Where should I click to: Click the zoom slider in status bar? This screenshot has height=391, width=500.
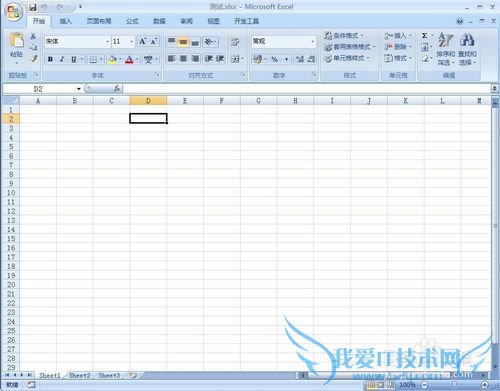pyautogui.click(x=454, y=385)
